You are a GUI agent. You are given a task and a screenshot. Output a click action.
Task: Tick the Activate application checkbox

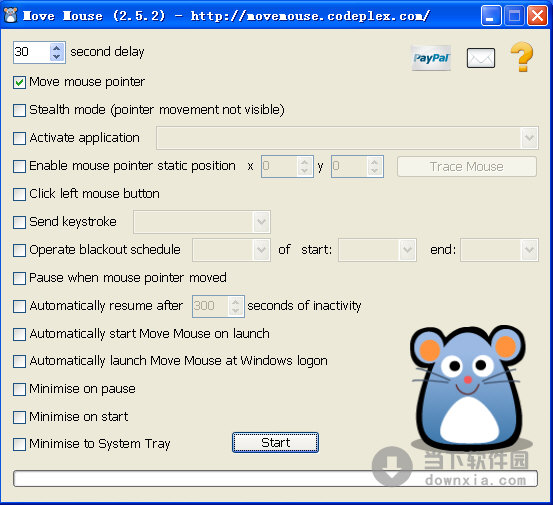19,138
